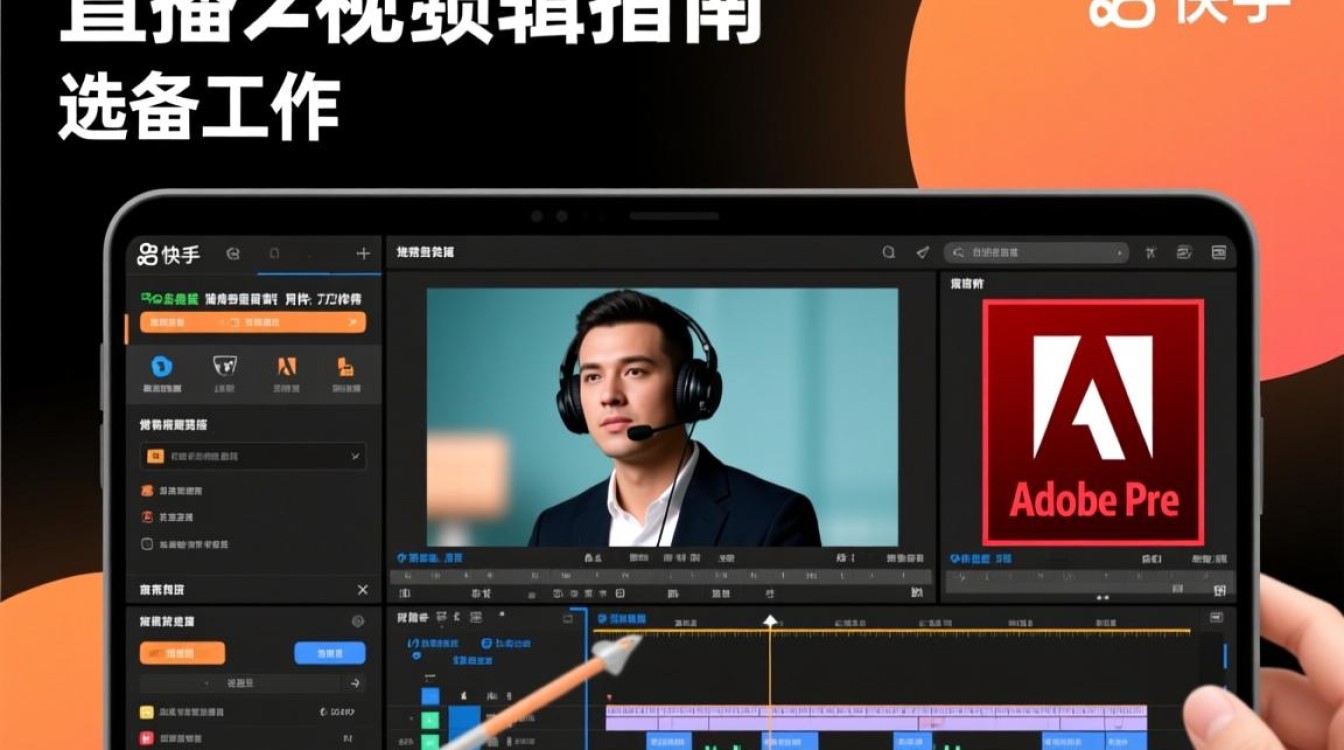The width and height of the screenshot is (1344, 750).
Task: Click the playback ruler strip under the video preview
Action: pyautogui.click(x=660, y=578)
